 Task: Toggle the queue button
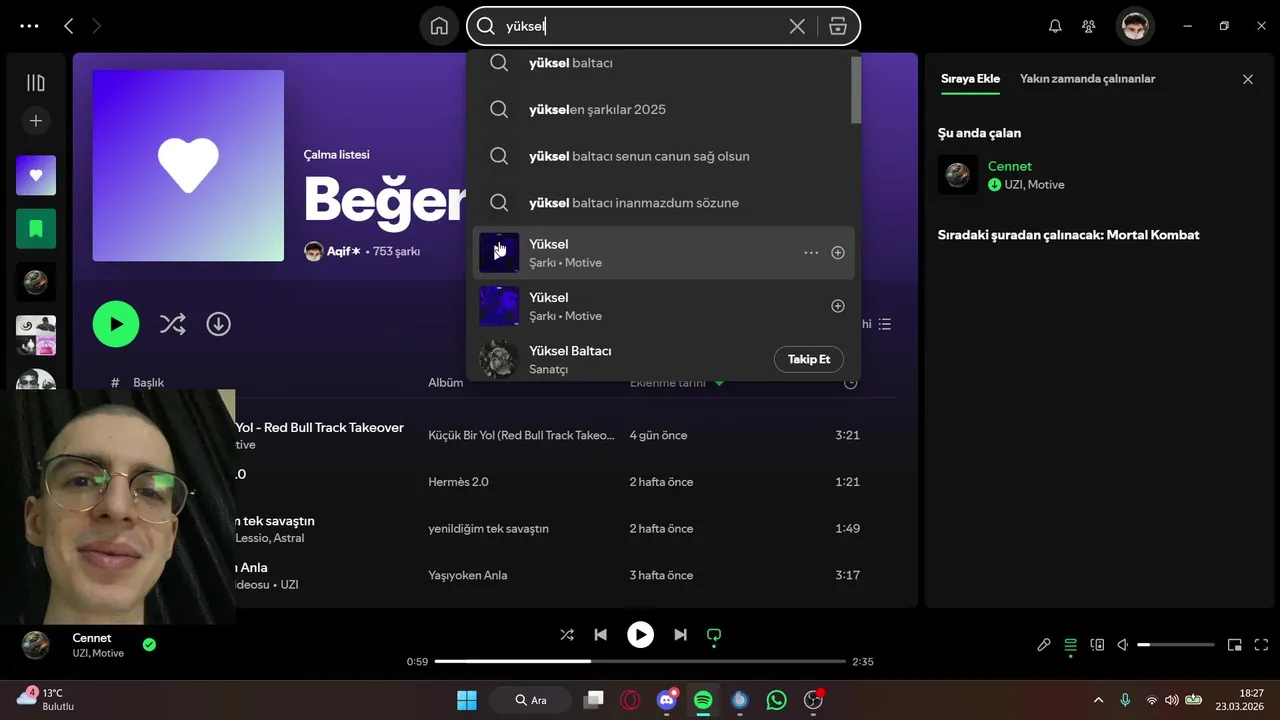tap(1070, 645)
